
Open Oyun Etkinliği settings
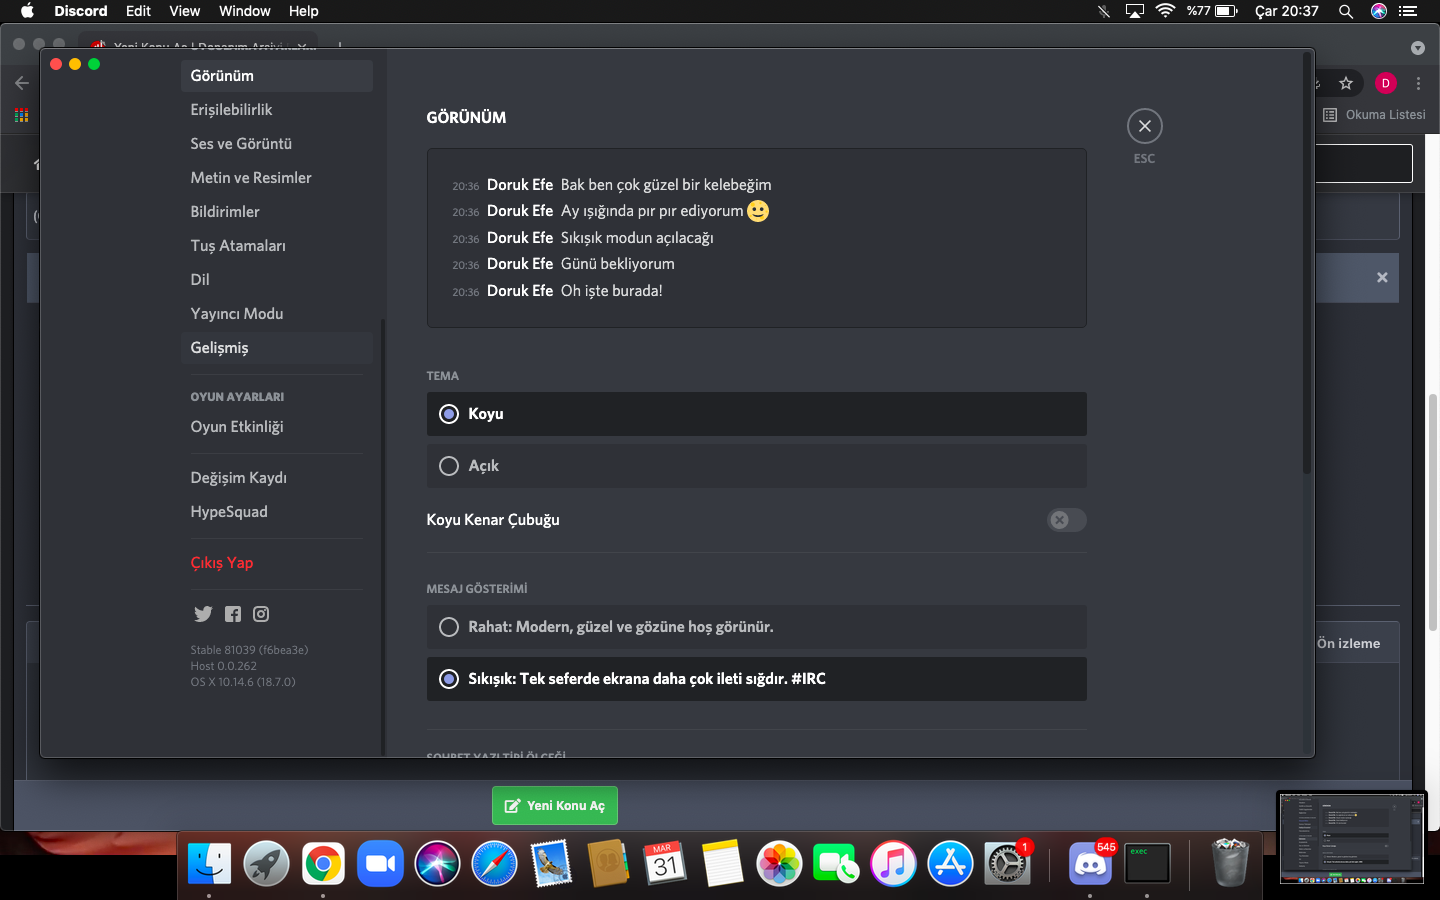pyautogui.click(x=277, y=427)
